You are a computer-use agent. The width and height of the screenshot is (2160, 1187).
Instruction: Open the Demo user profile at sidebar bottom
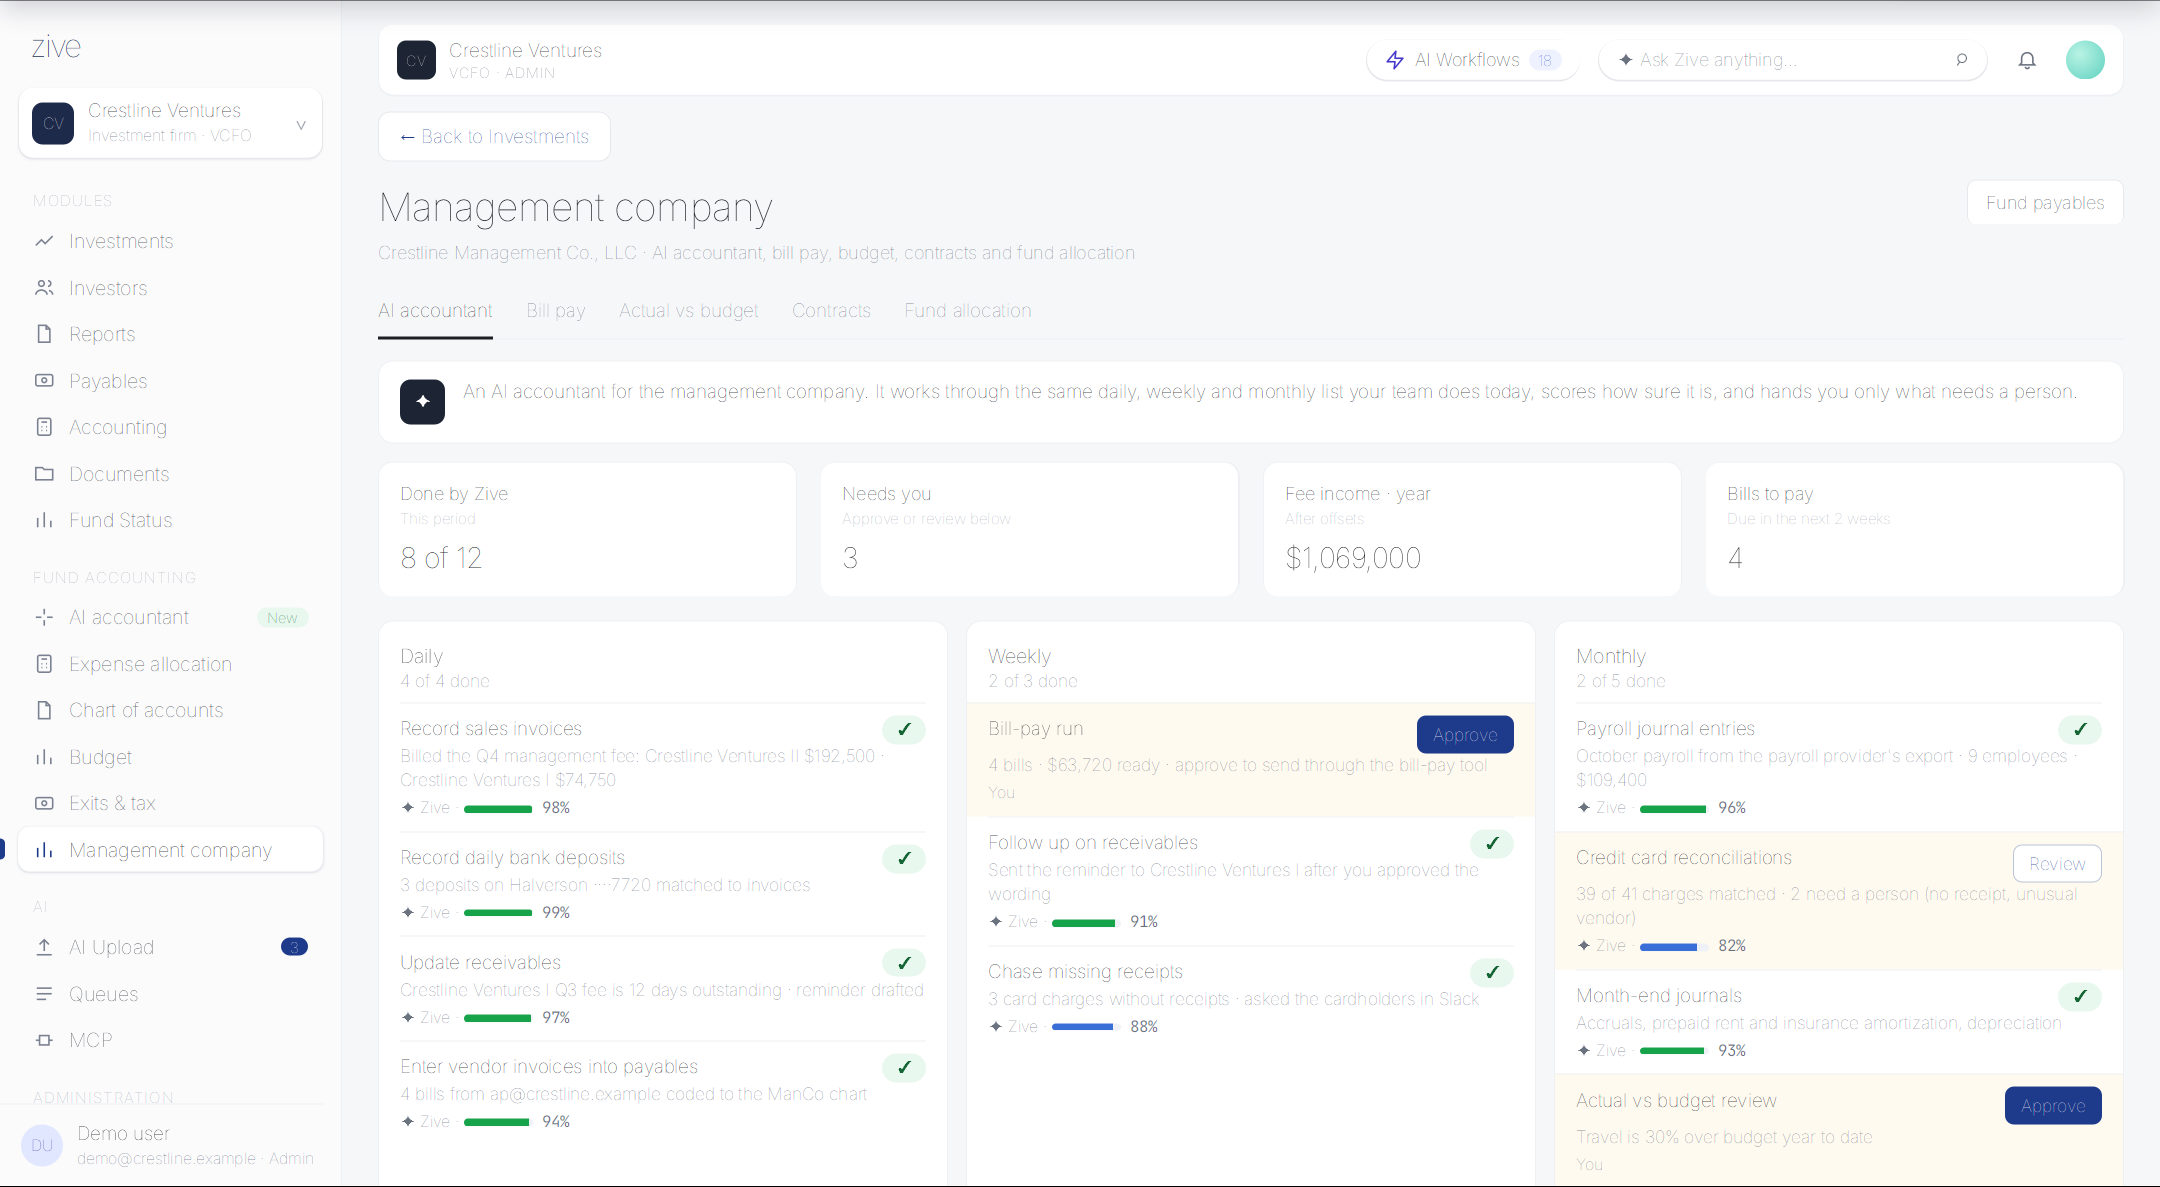tap(170, 1146)
